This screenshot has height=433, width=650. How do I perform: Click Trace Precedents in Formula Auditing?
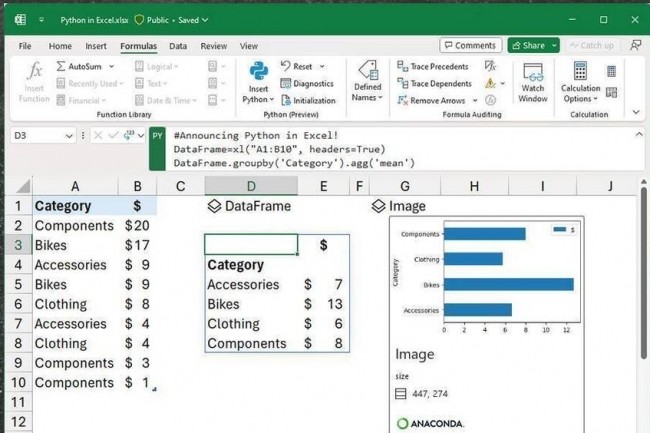(433, 67)
